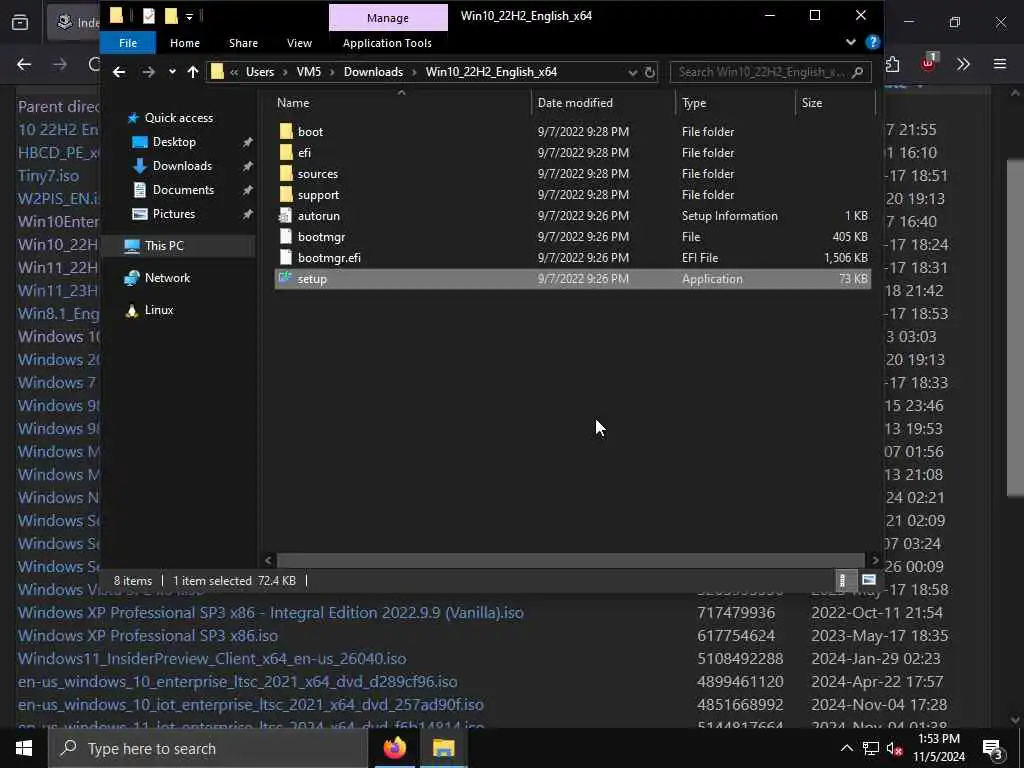
Task: Sort by Date modified column header
Action: click(x=575, y=103)
